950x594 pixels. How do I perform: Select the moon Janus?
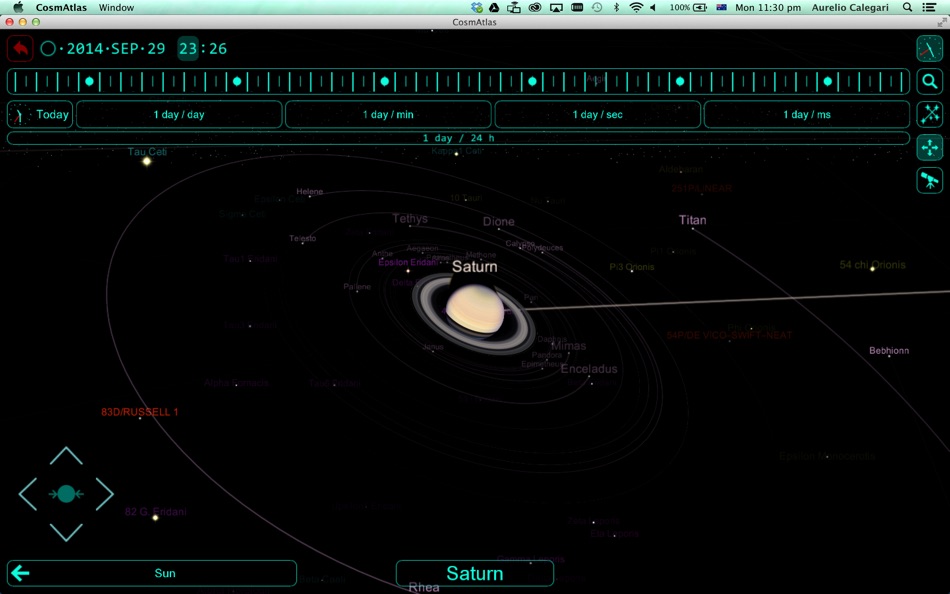(x=433, y=347)
